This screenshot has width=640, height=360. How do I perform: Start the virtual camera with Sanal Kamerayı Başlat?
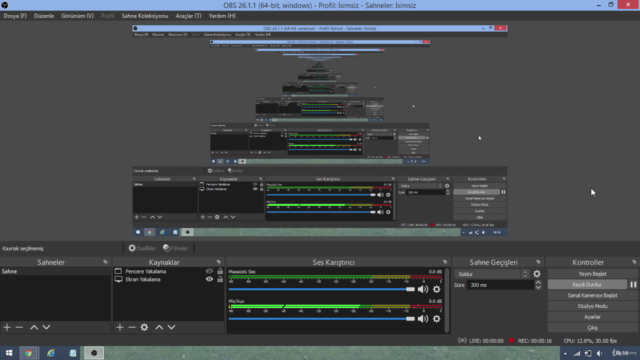[592, 295]
